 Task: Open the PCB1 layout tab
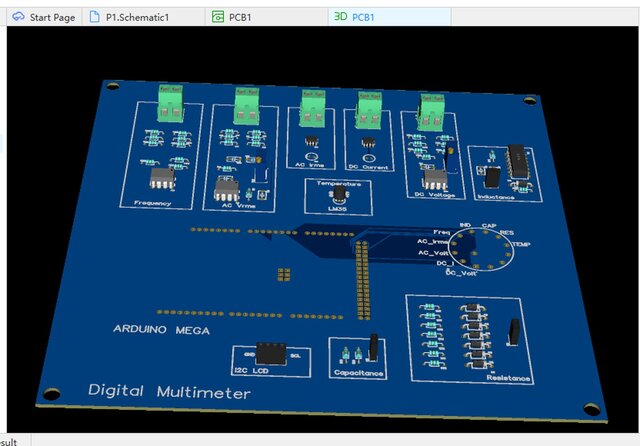point(266,17)
